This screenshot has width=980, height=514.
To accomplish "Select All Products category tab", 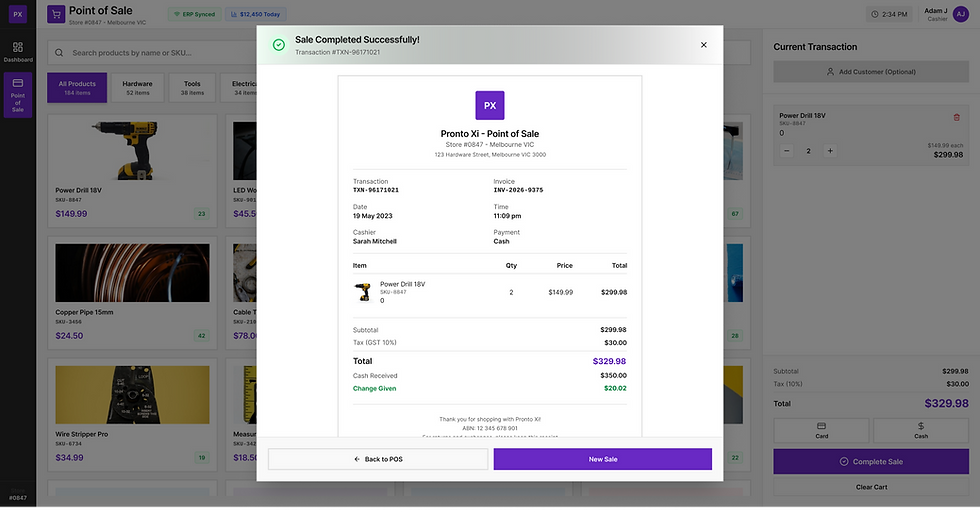I will [77, 88].
